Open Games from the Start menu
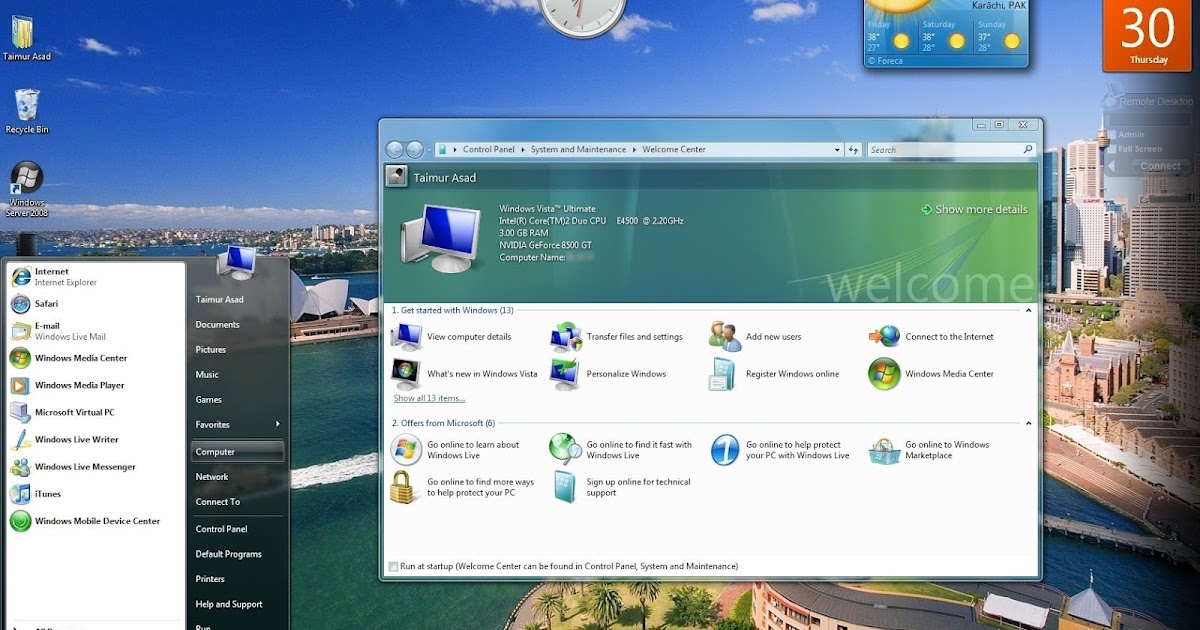This screenshot has width=1200, height=630. click(207, 399)
